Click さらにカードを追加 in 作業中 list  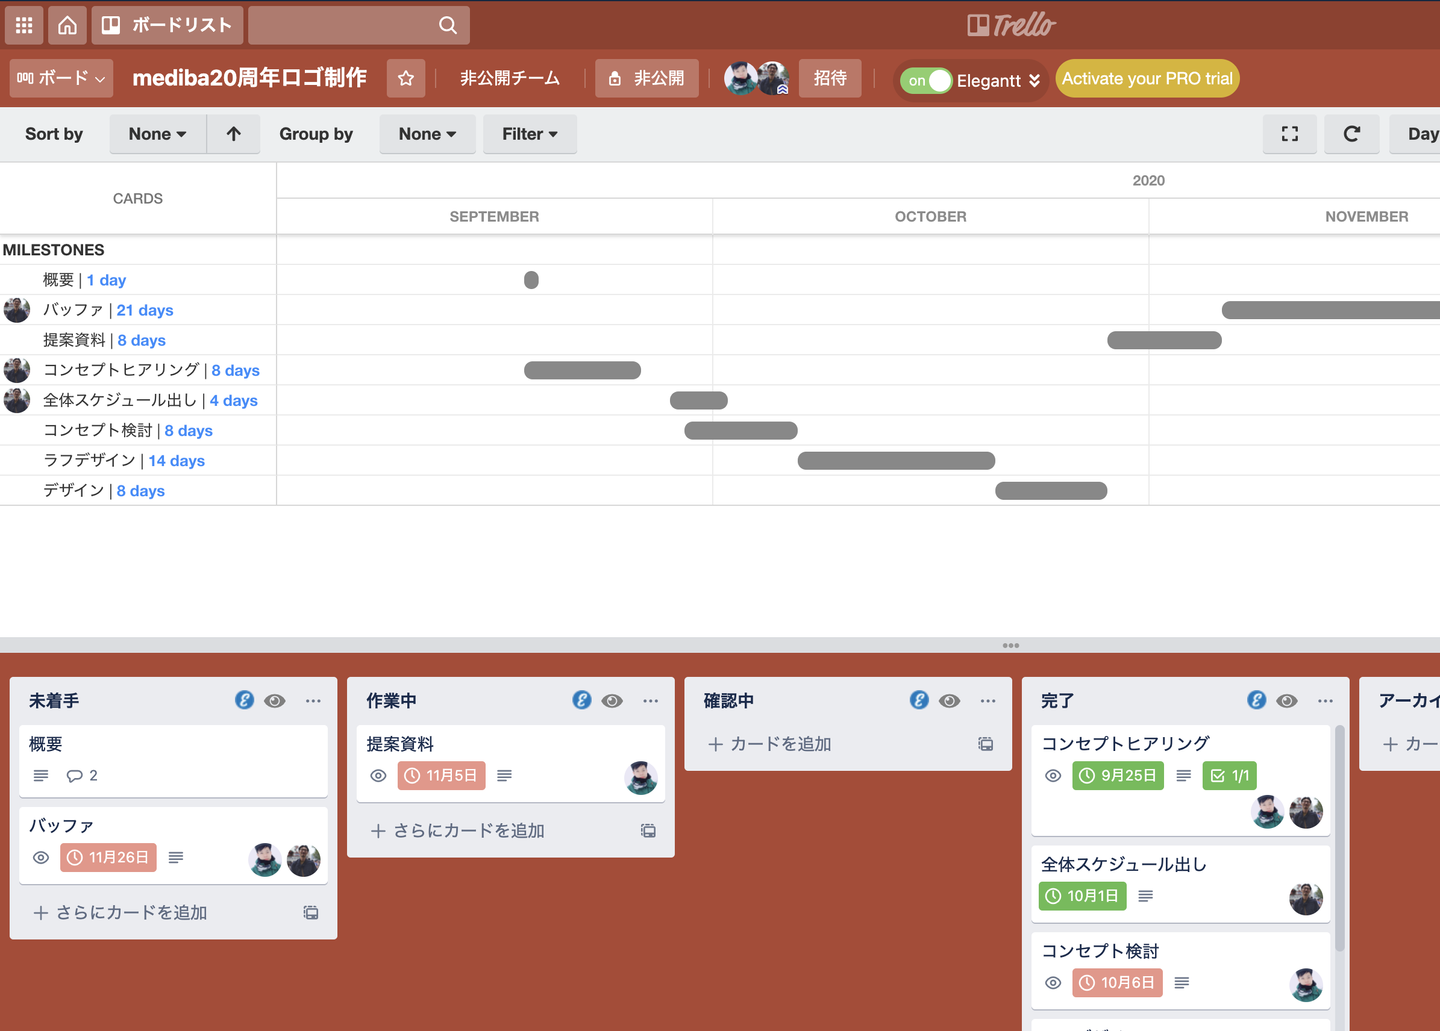[x=458, y=831]
